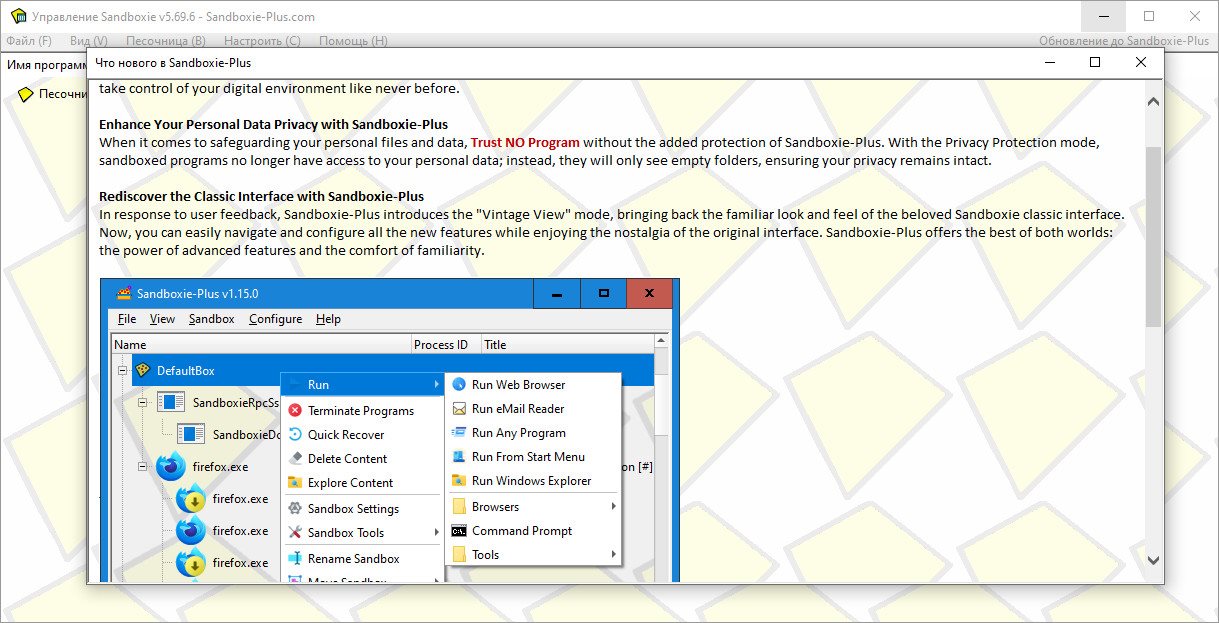The height and width of the screenshot is (623, 1219).
Task: Click the Sandbox Settings gear icon
Action: [x=295, y=508]
